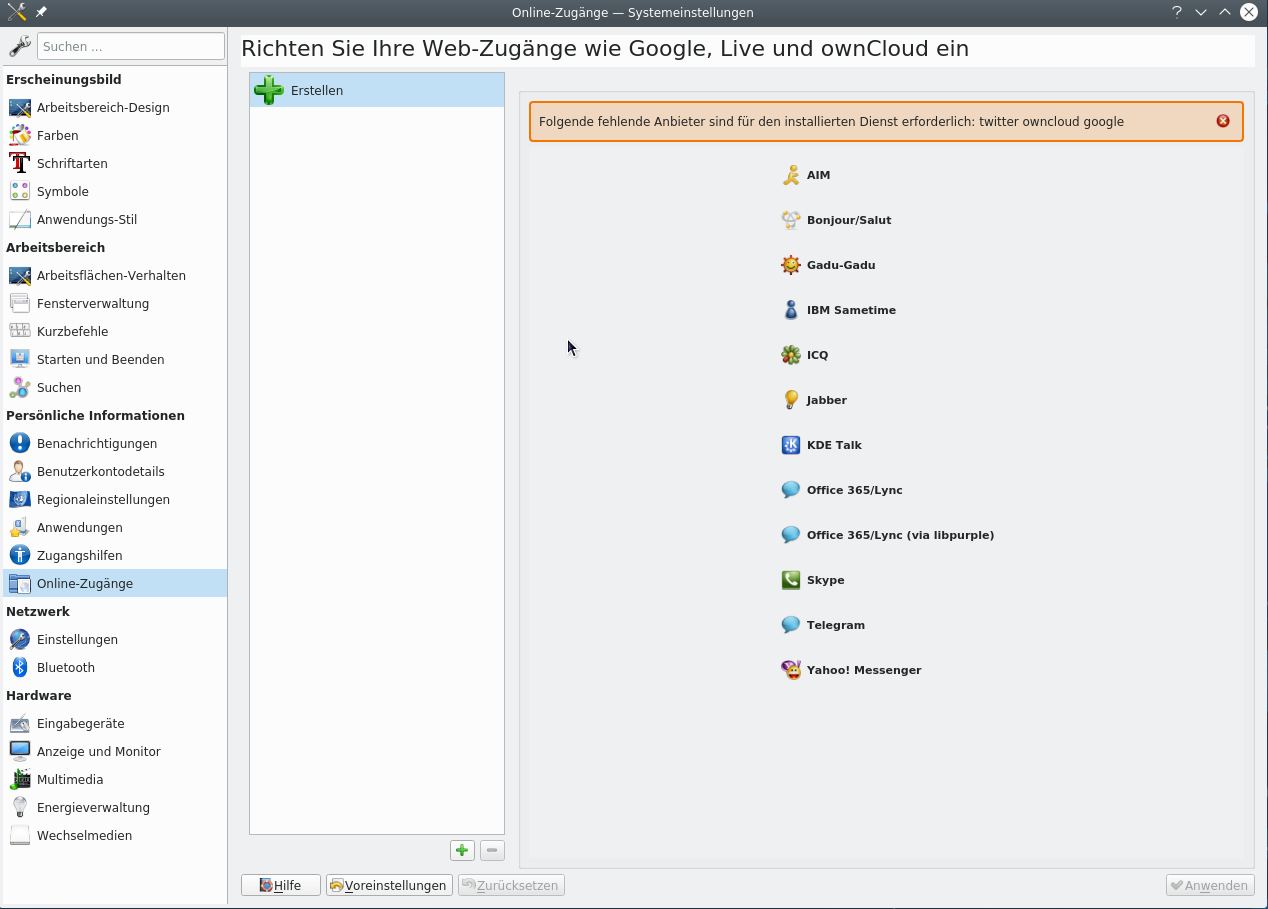
Task: Open Energieverwaltung settings
Action: click(x=115, y=807)
